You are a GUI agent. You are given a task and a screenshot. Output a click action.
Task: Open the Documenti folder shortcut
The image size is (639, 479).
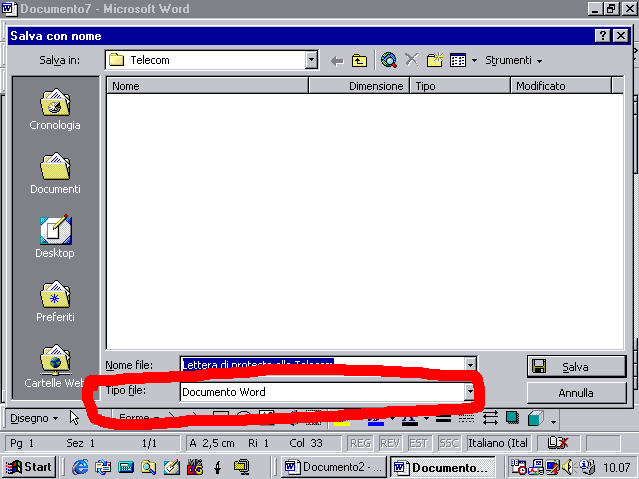(55, 174)
